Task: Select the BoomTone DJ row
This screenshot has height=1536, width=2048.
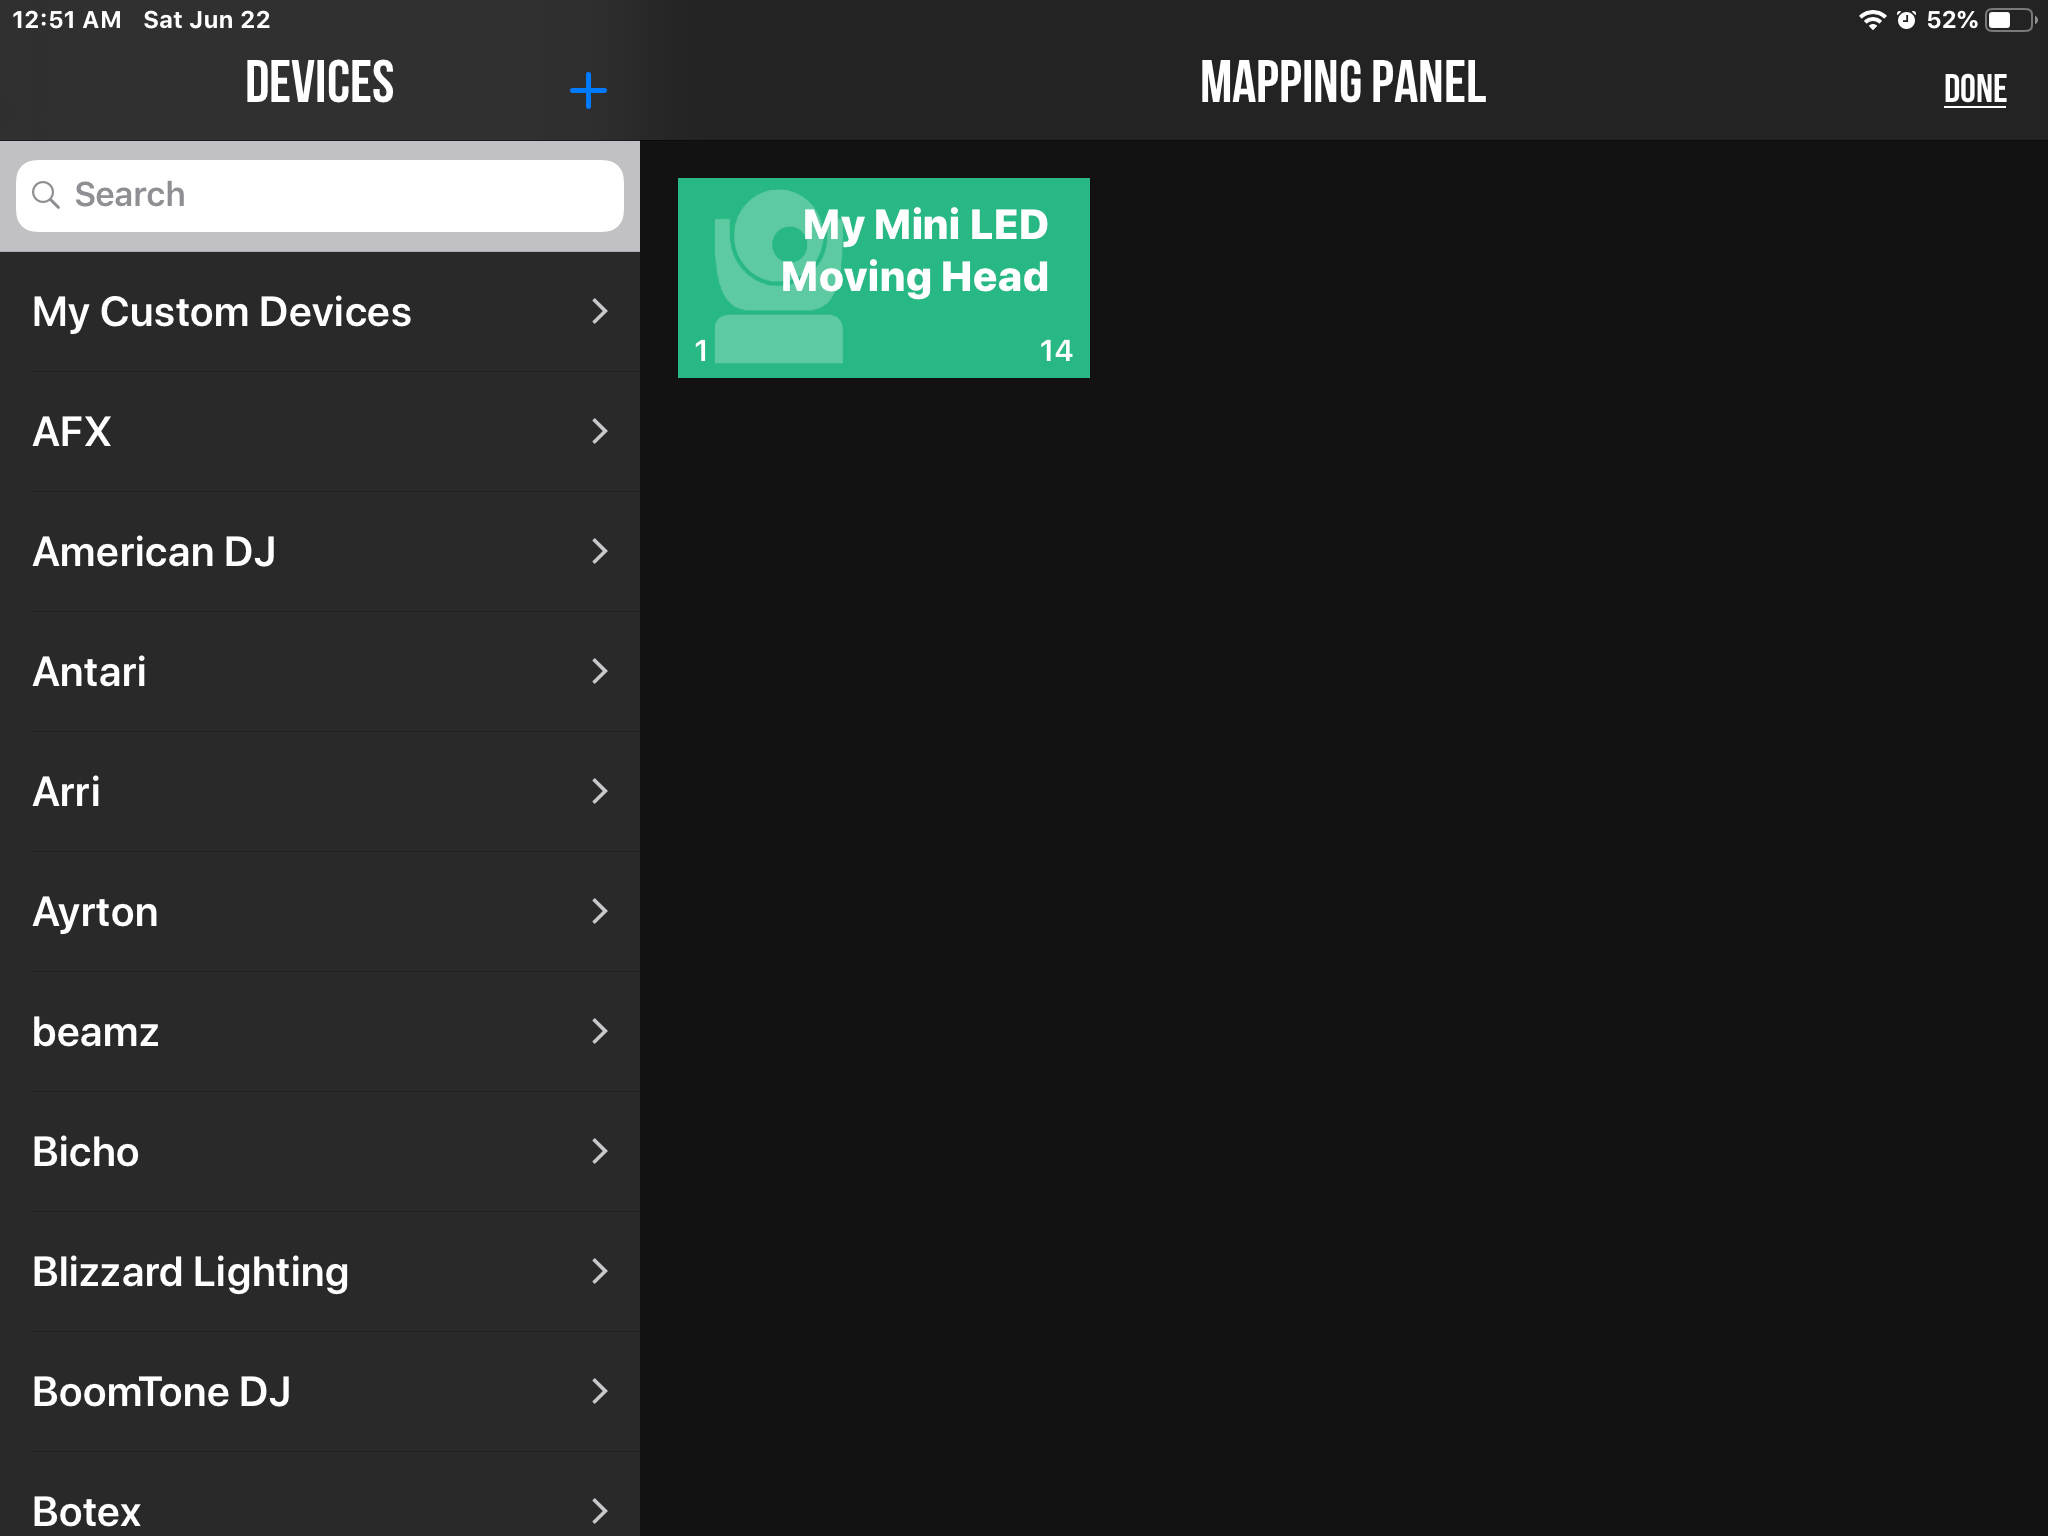Action: coord(320,1392)
